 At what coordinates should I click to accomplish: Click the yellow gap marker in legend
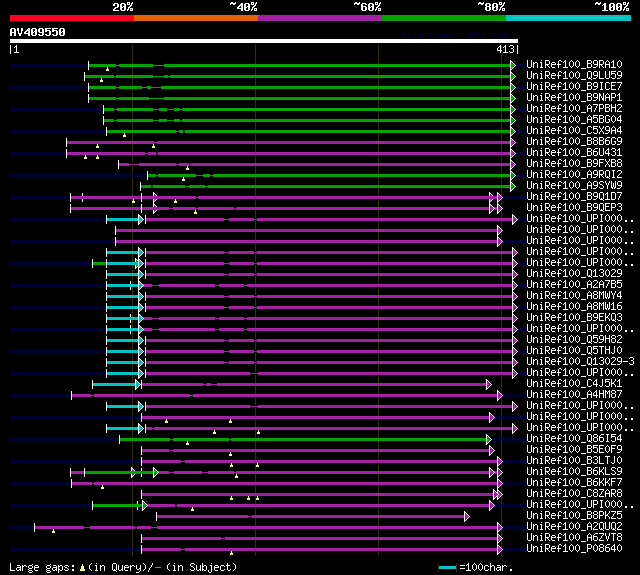click(82, 568)
